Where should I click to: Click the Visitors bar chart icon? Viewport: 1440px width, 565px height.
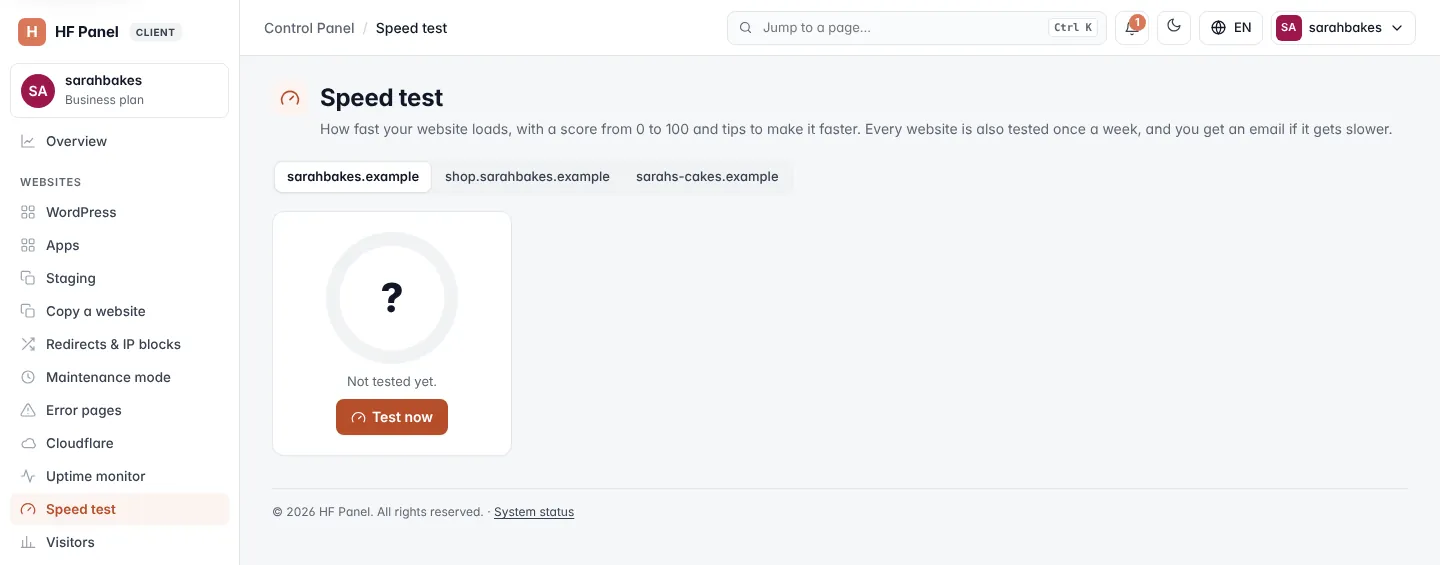coord(28,542)
